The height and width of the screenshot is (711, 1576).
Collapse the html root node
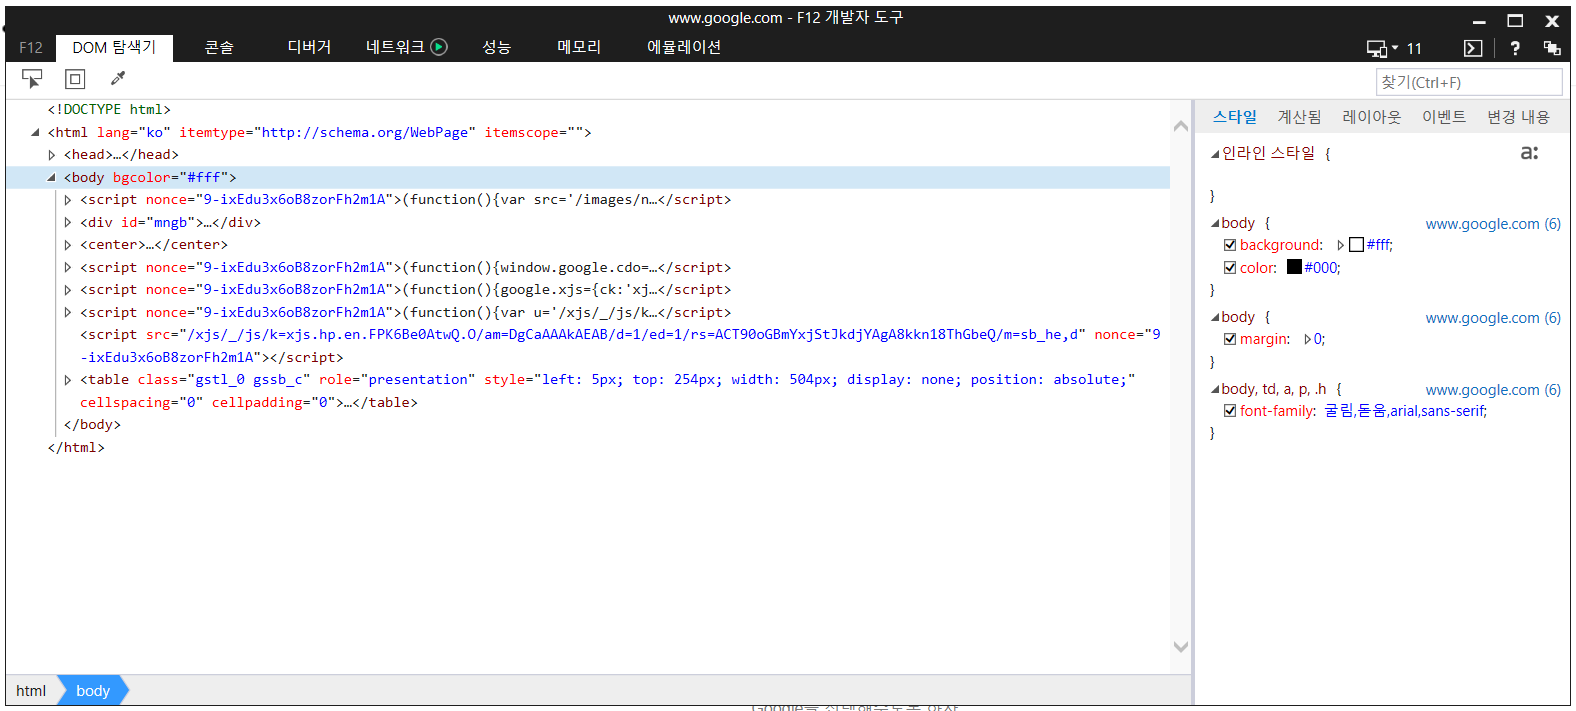35,132
